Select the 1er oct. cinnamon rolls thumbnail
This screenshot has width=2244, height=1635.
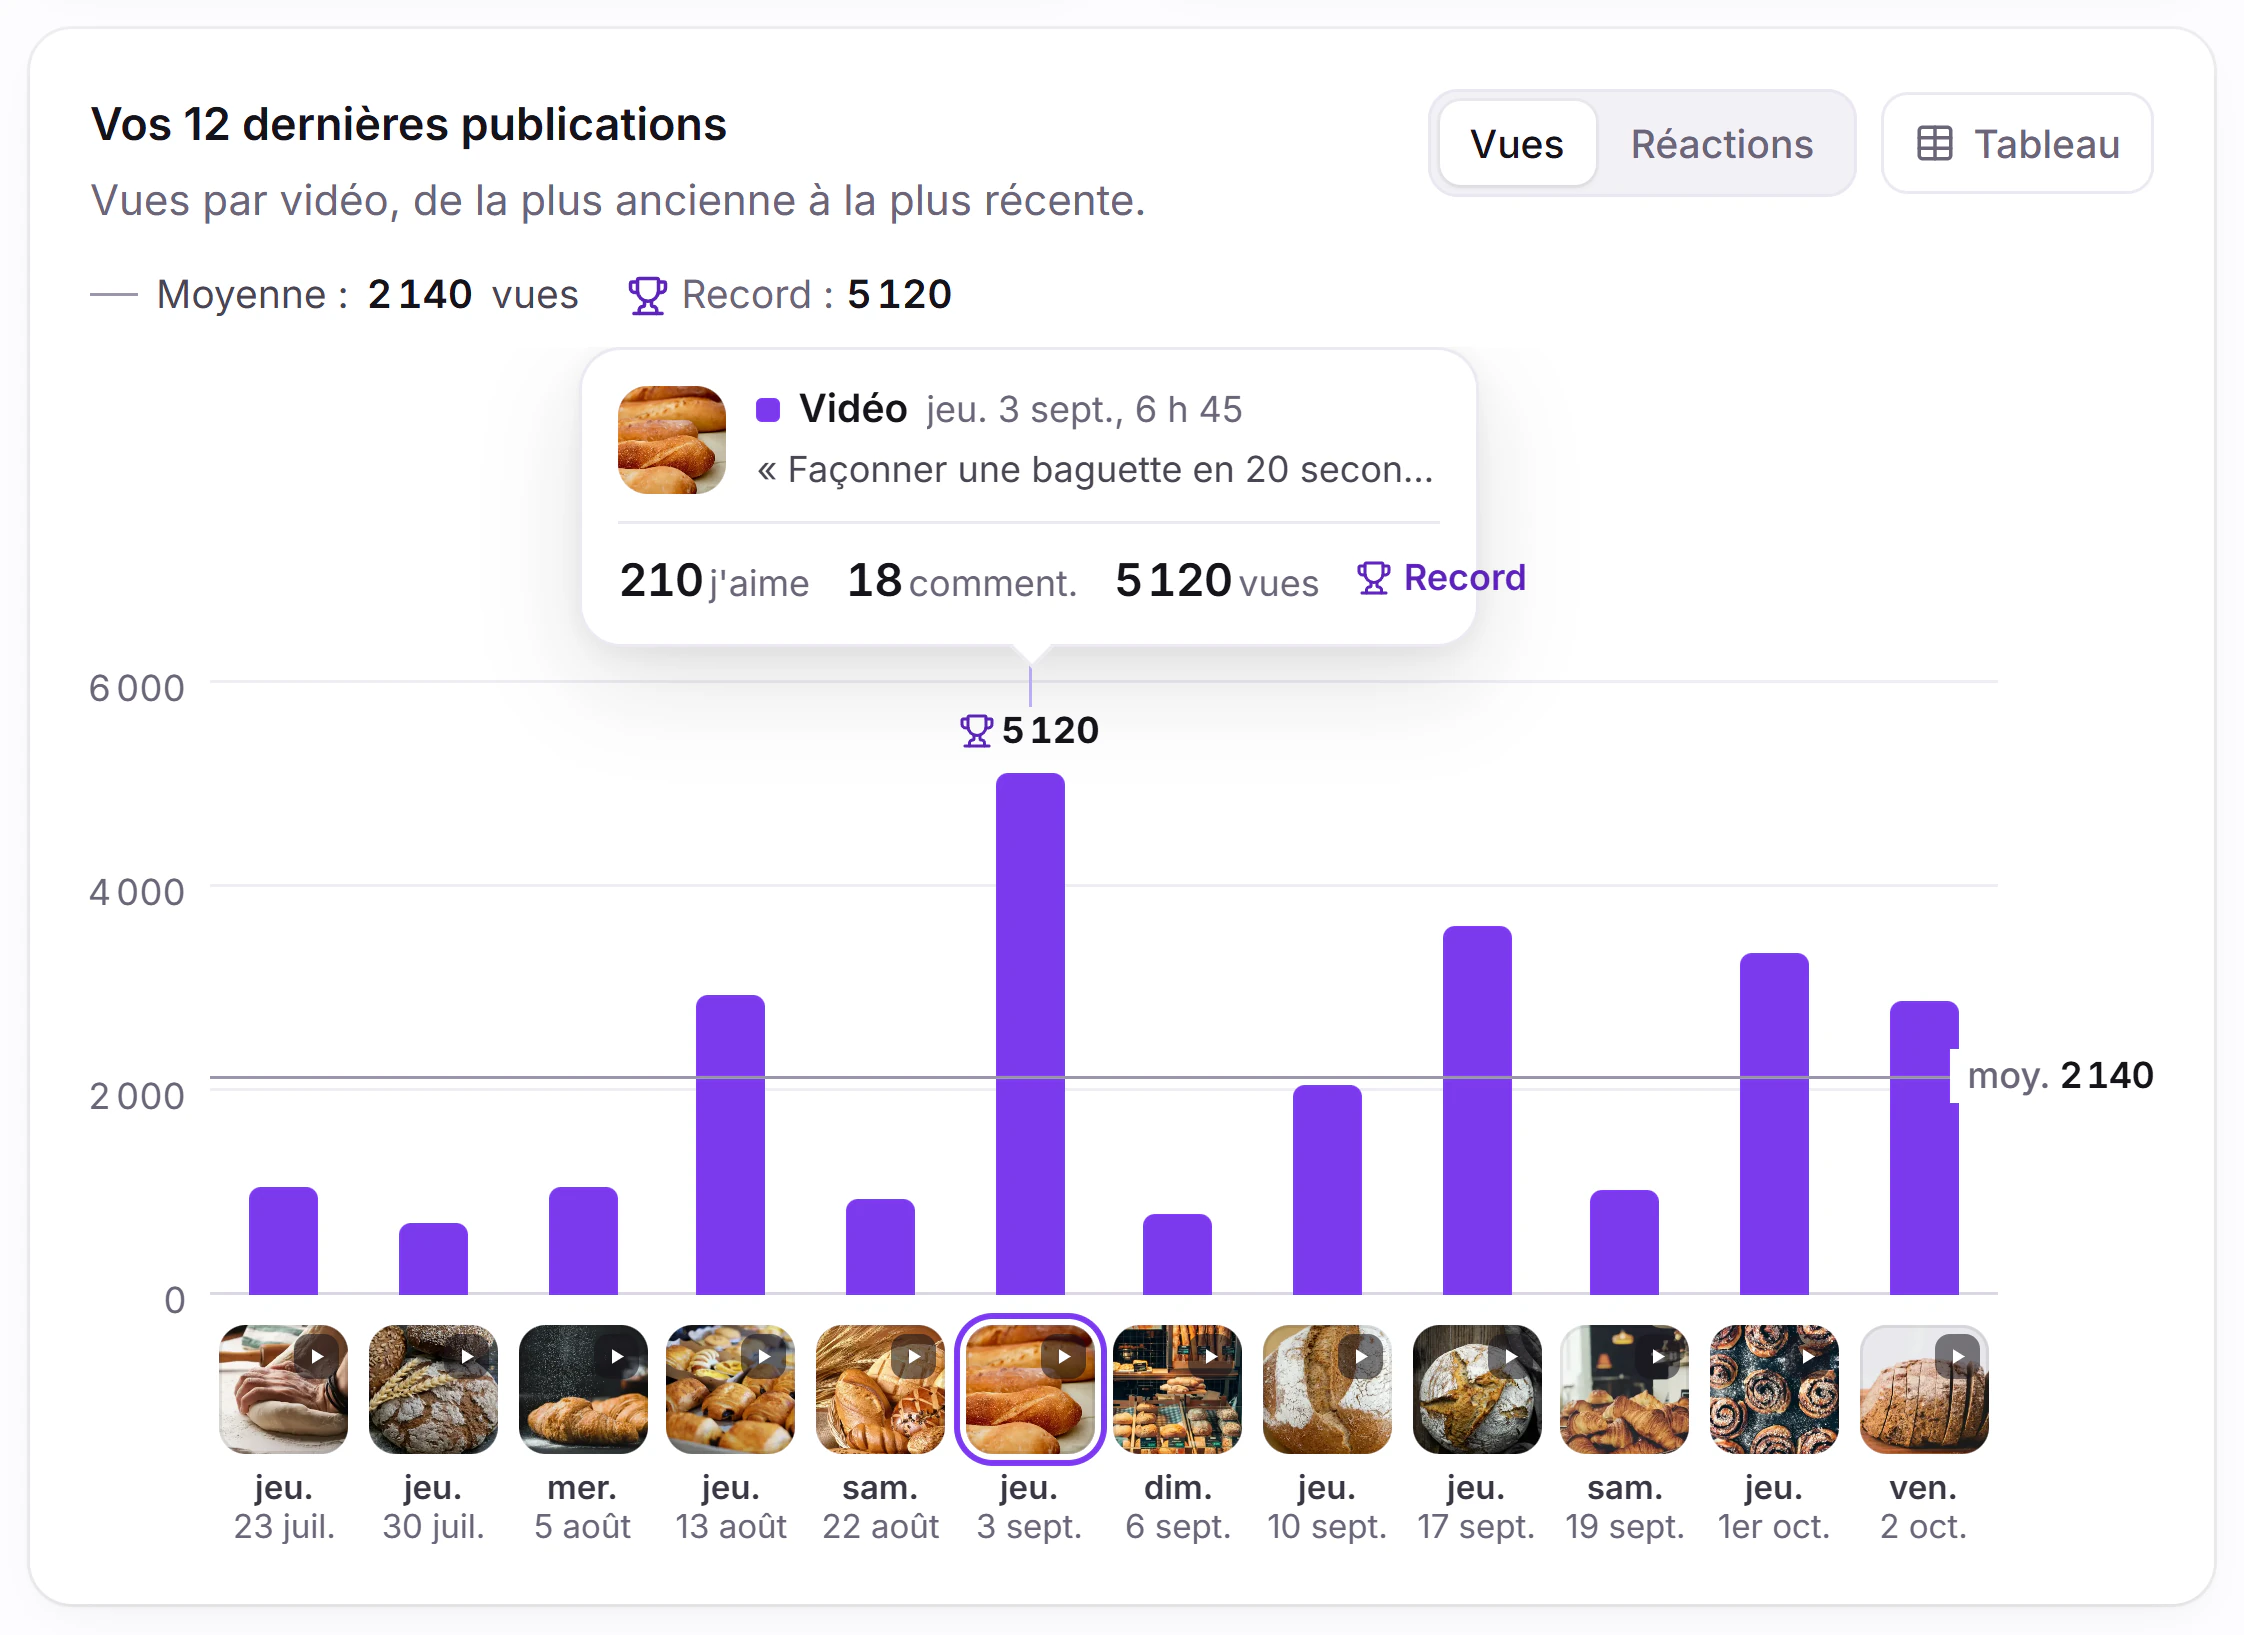tap(1774, 1389)
